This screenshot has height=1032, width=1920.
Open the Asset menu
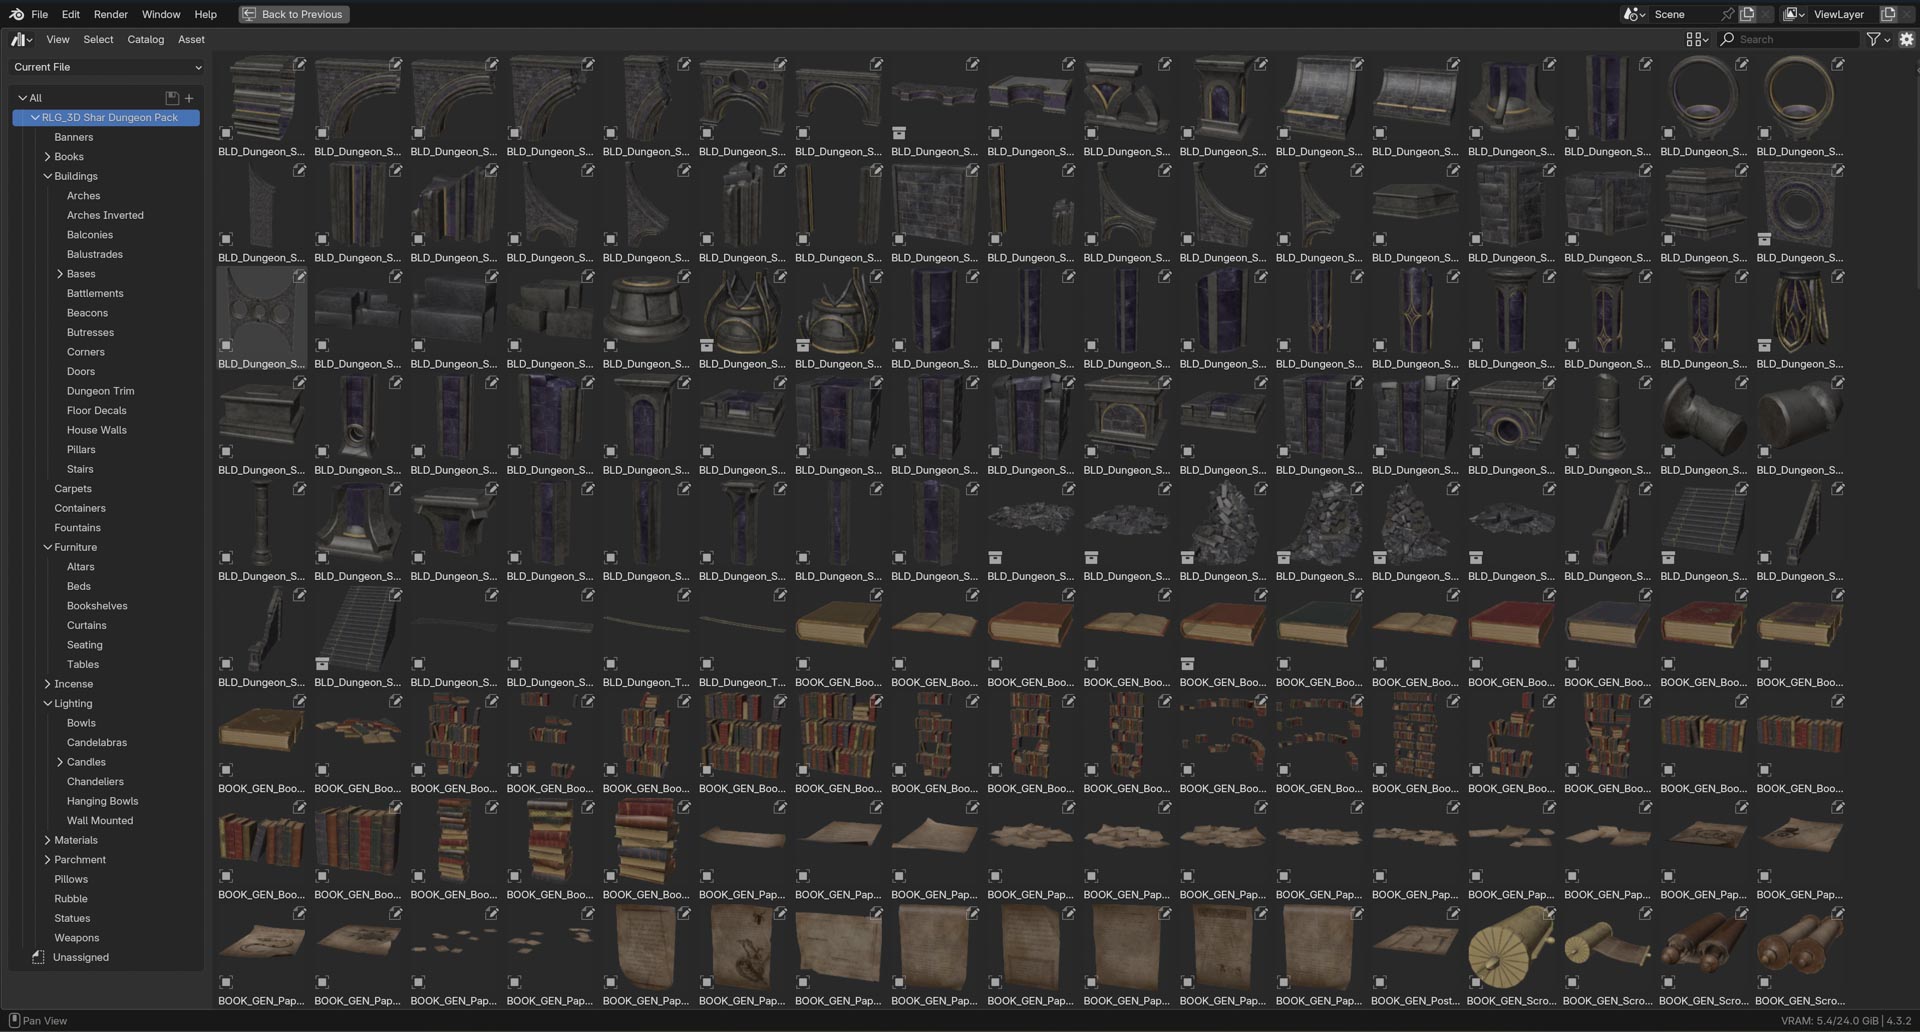191,39
